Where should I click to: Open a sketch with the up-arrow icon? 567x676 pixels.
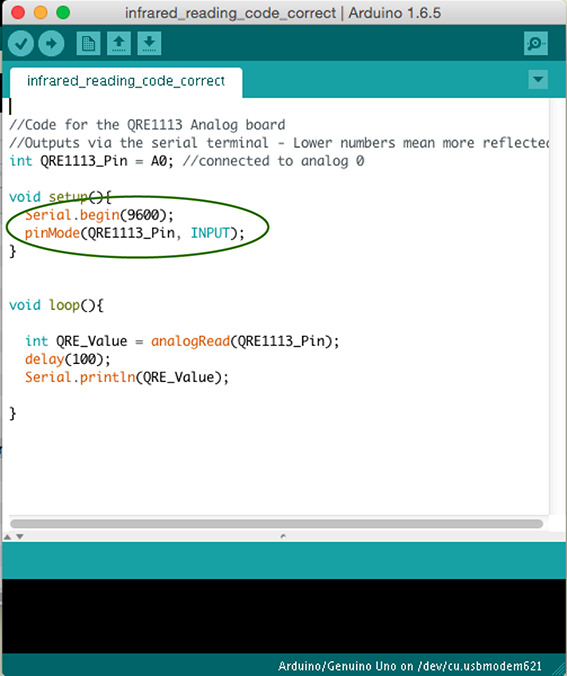tap(119, 44)
